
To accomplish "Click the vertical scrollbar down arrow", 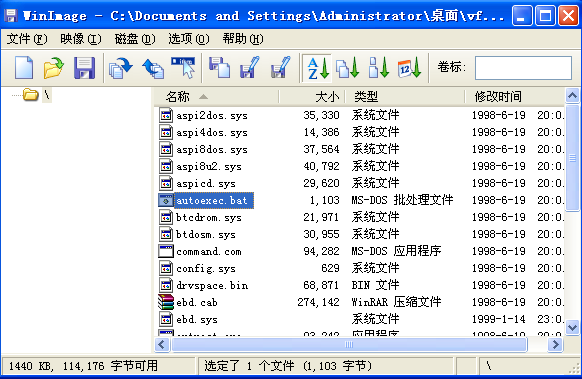I will click(572, 328).
